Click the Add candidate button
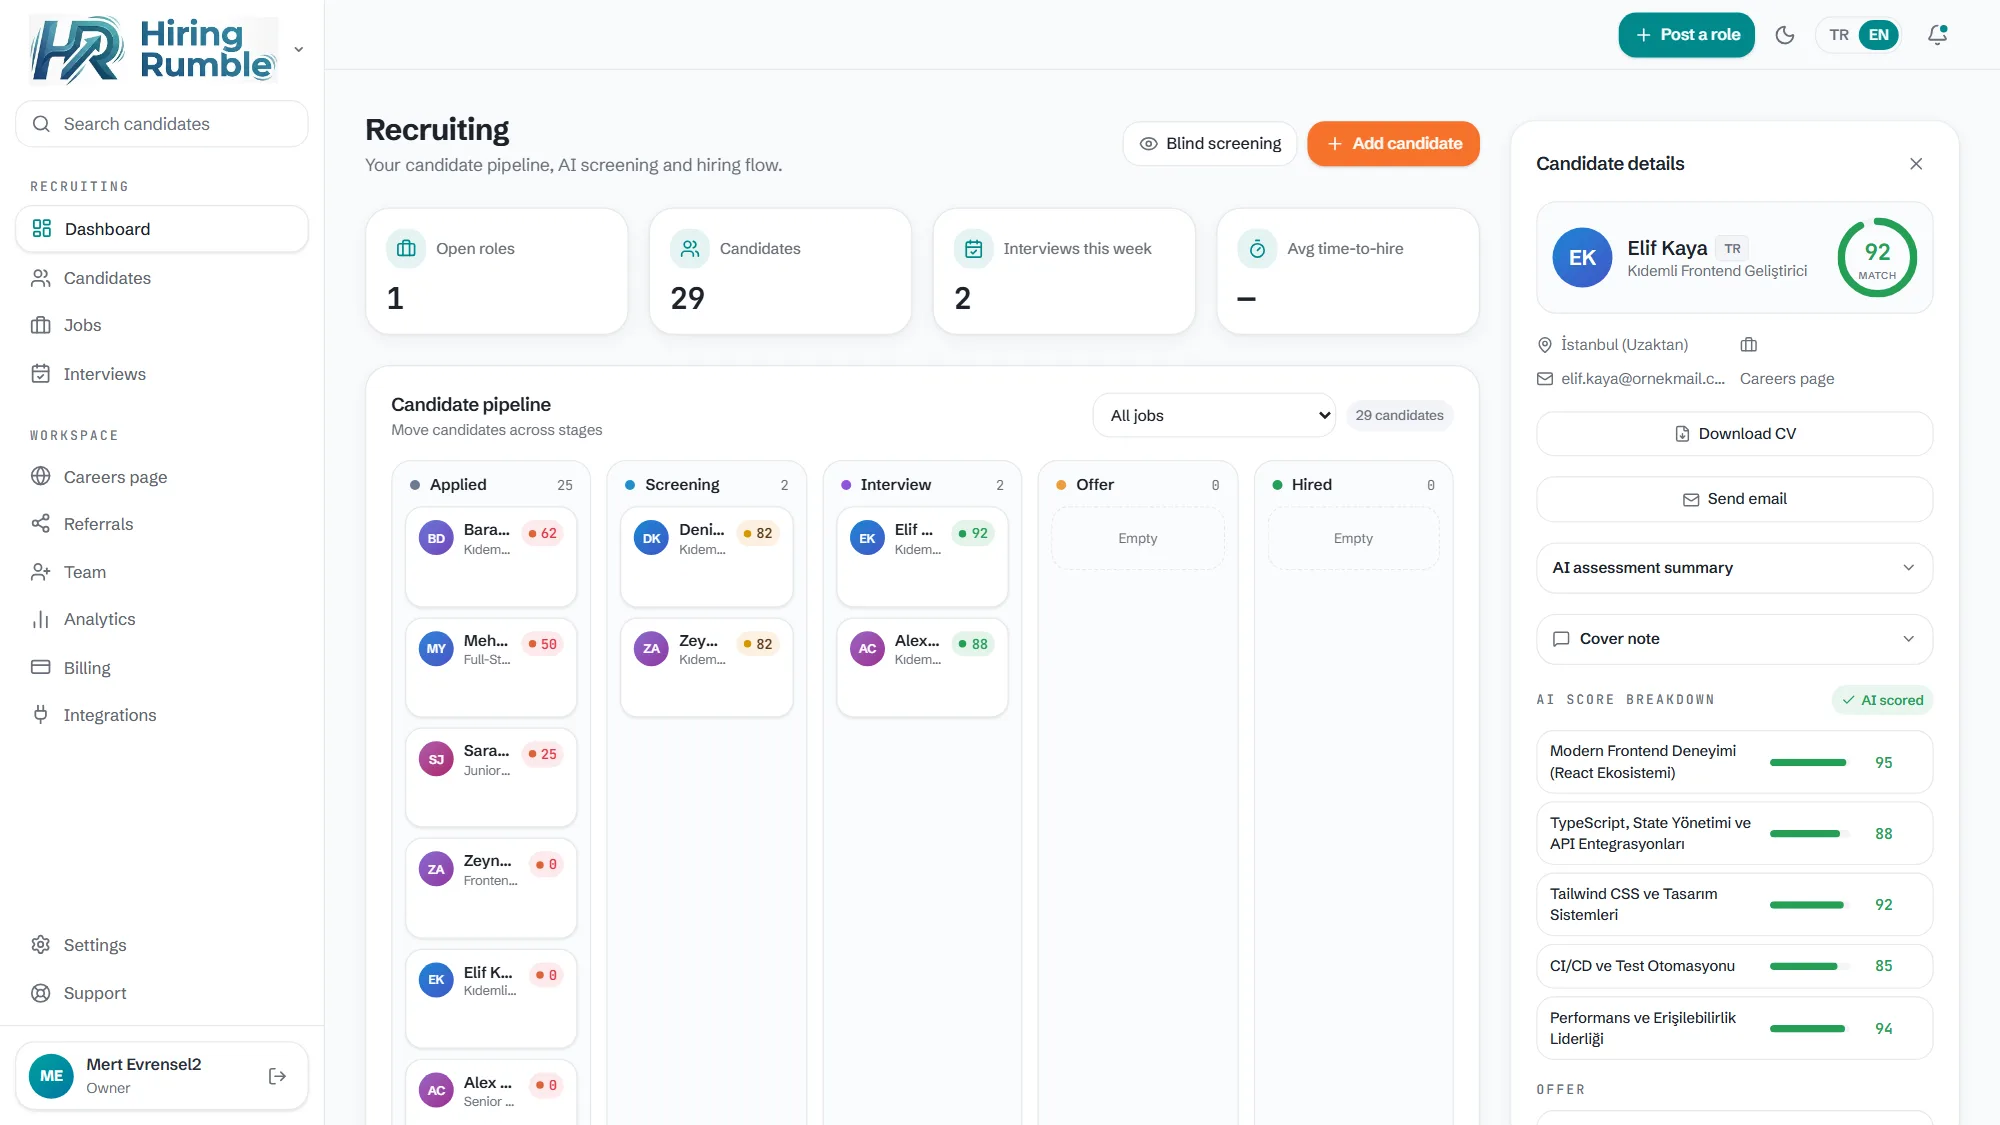 tap(1393, 144)
